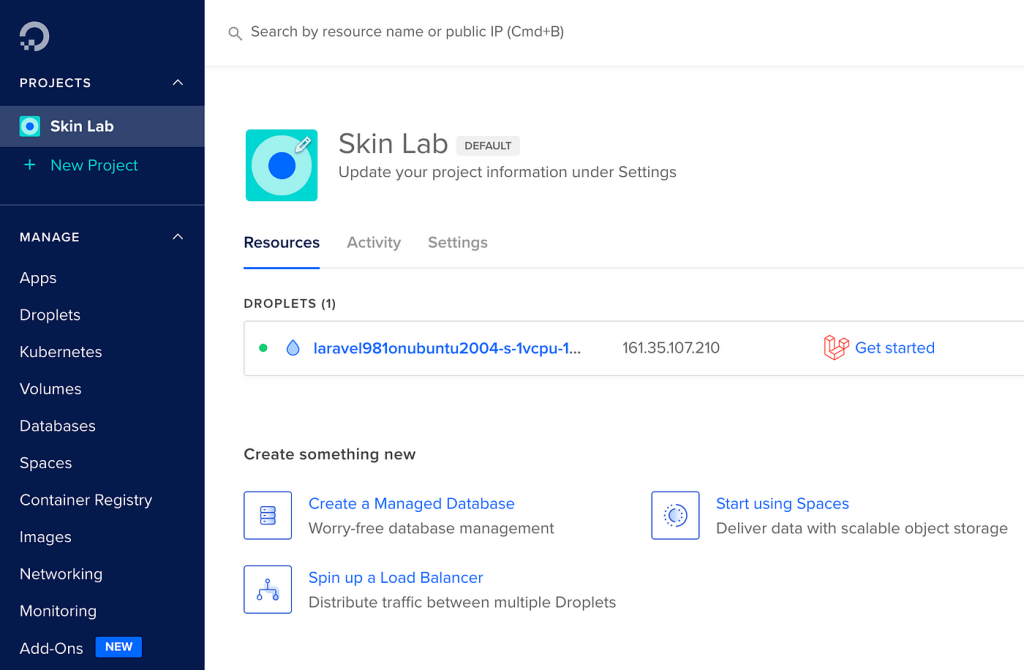Image resolution: width=1024 pixels, height=670 pixels.
Task: Click the MANAGE section header
Action: (x=50, y=237)
